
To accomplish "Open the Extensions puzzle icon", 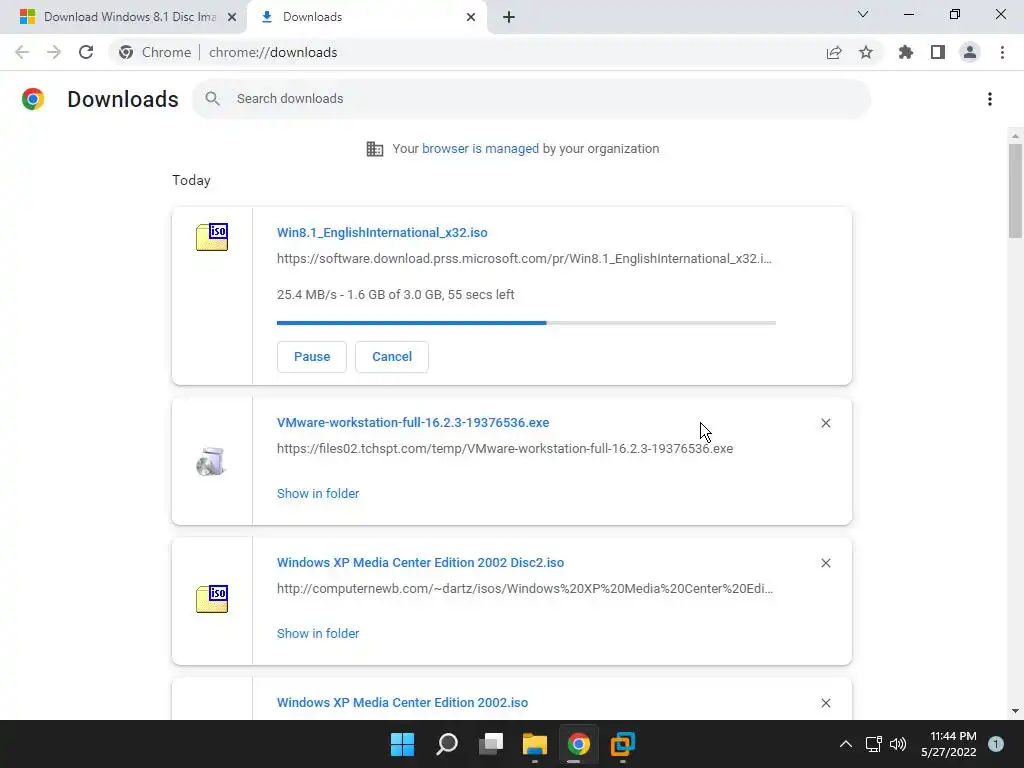I will [x=906, y=52].
